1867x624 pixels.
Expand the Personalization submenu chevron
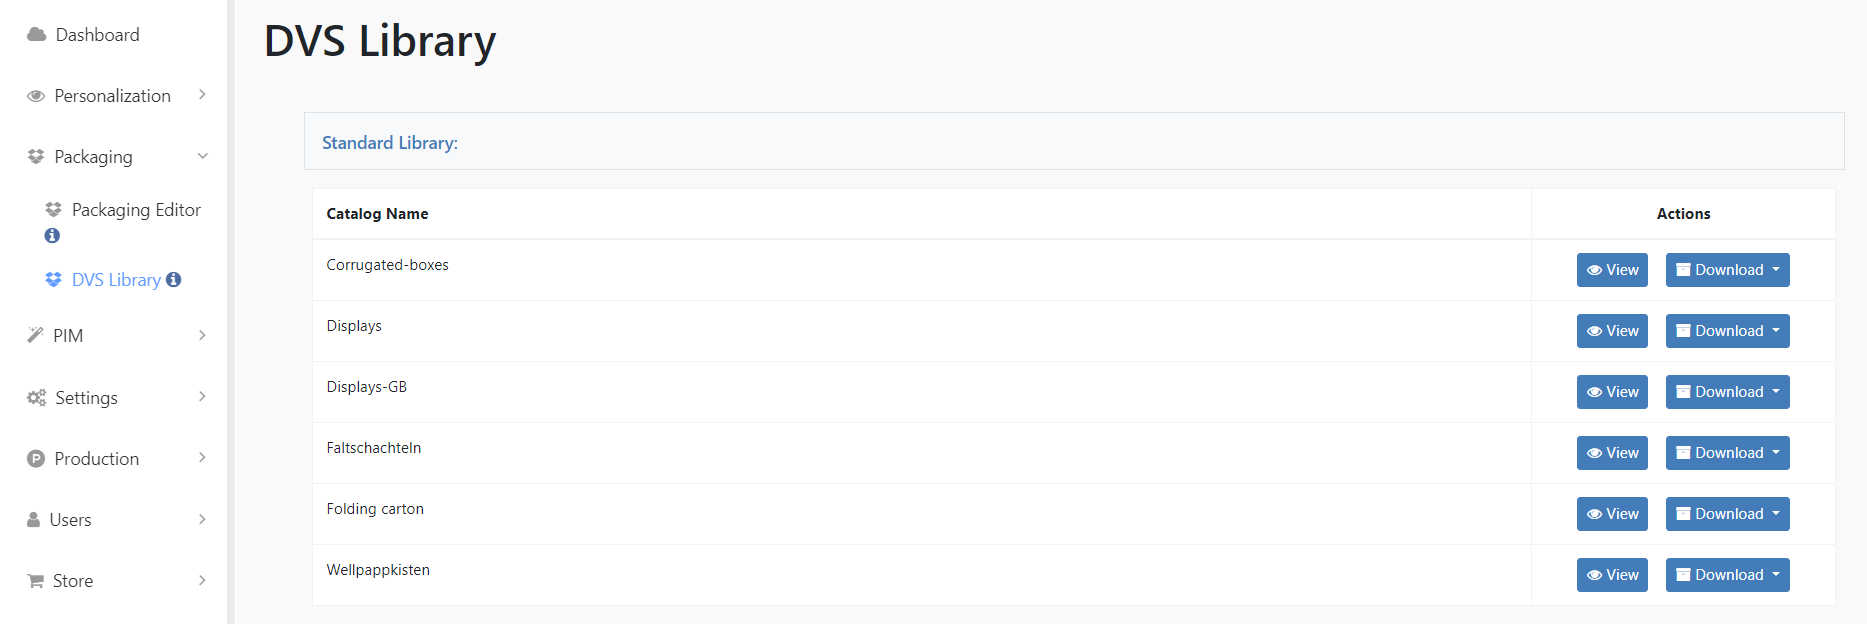pyautogui.click(x=202, y=95)
